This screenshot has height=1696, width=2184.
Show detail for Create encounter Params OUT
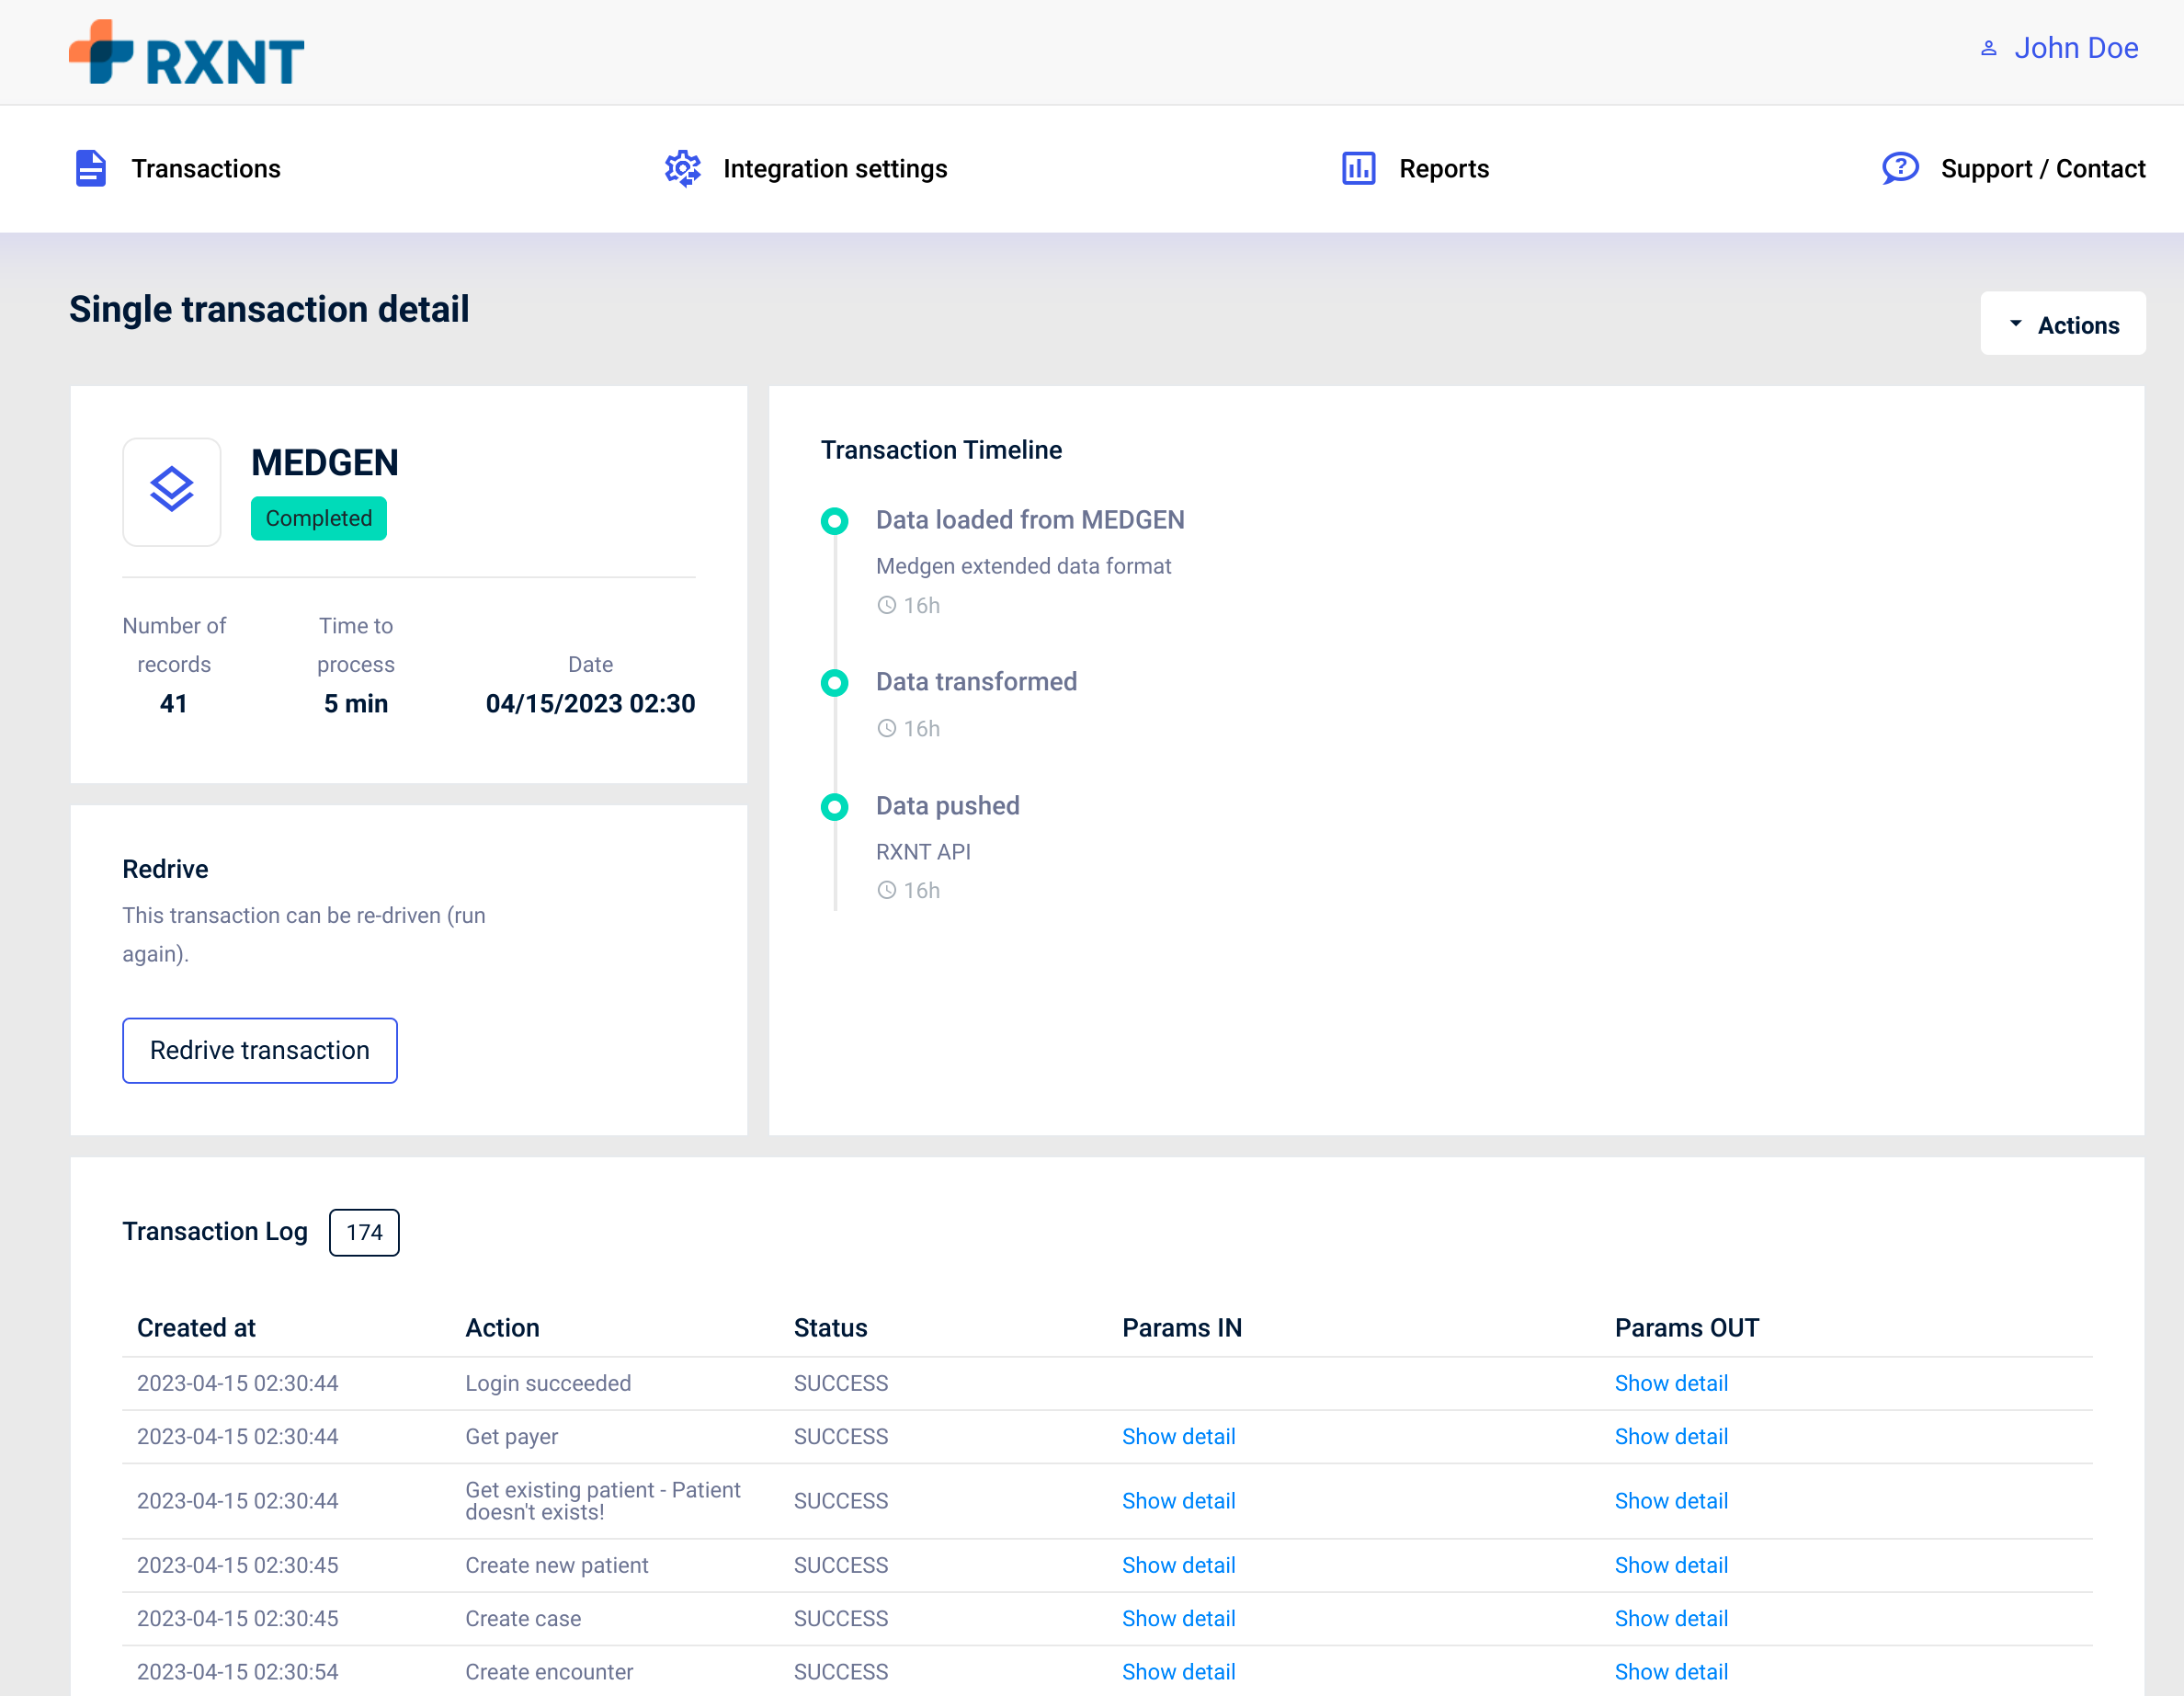click(1671, 1671)
